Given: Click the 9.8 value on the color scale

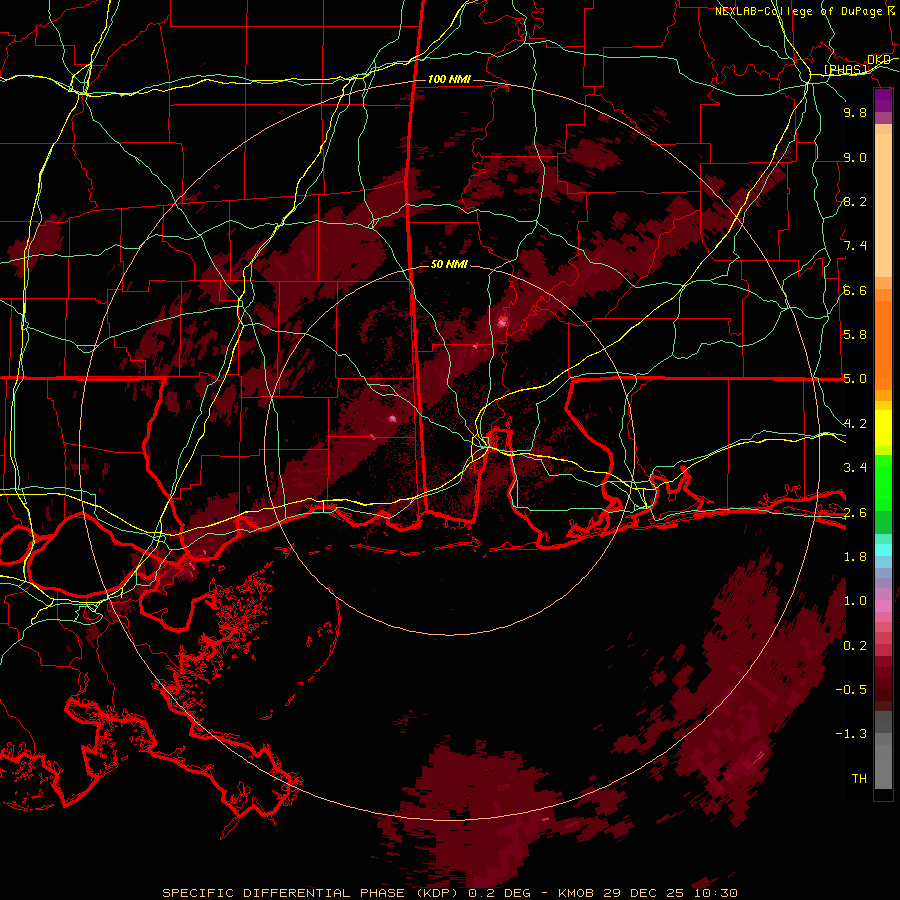Looking at the screenshot, I should click(x=855, y=113).
